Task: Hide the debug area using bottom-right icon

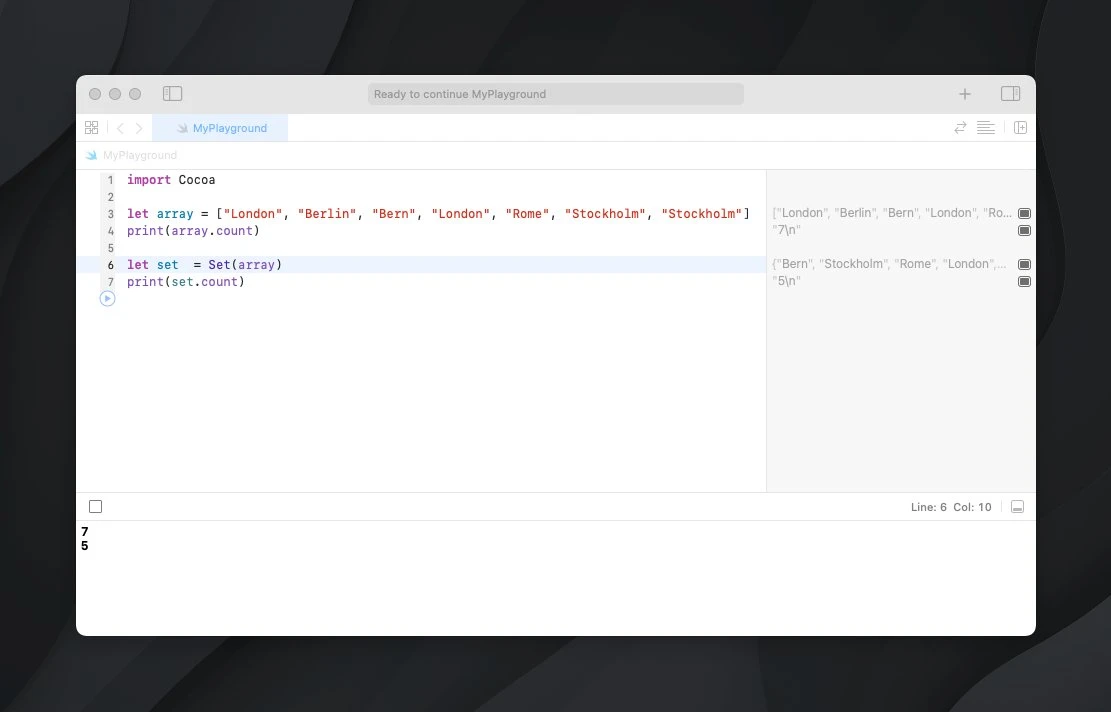Action: coord(1017,507)
